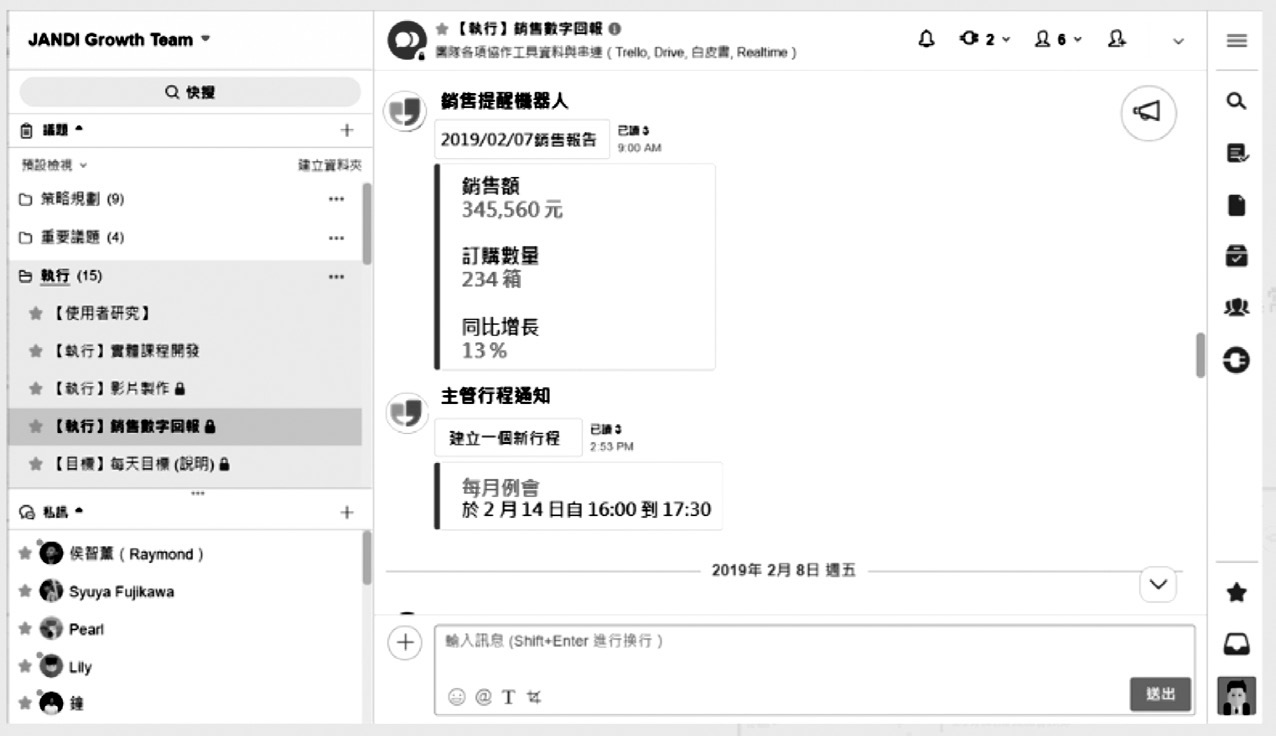Toggle star on 每天目標 topic
Viewport: 1276px width, 736px height.
(x=36, y=465)
